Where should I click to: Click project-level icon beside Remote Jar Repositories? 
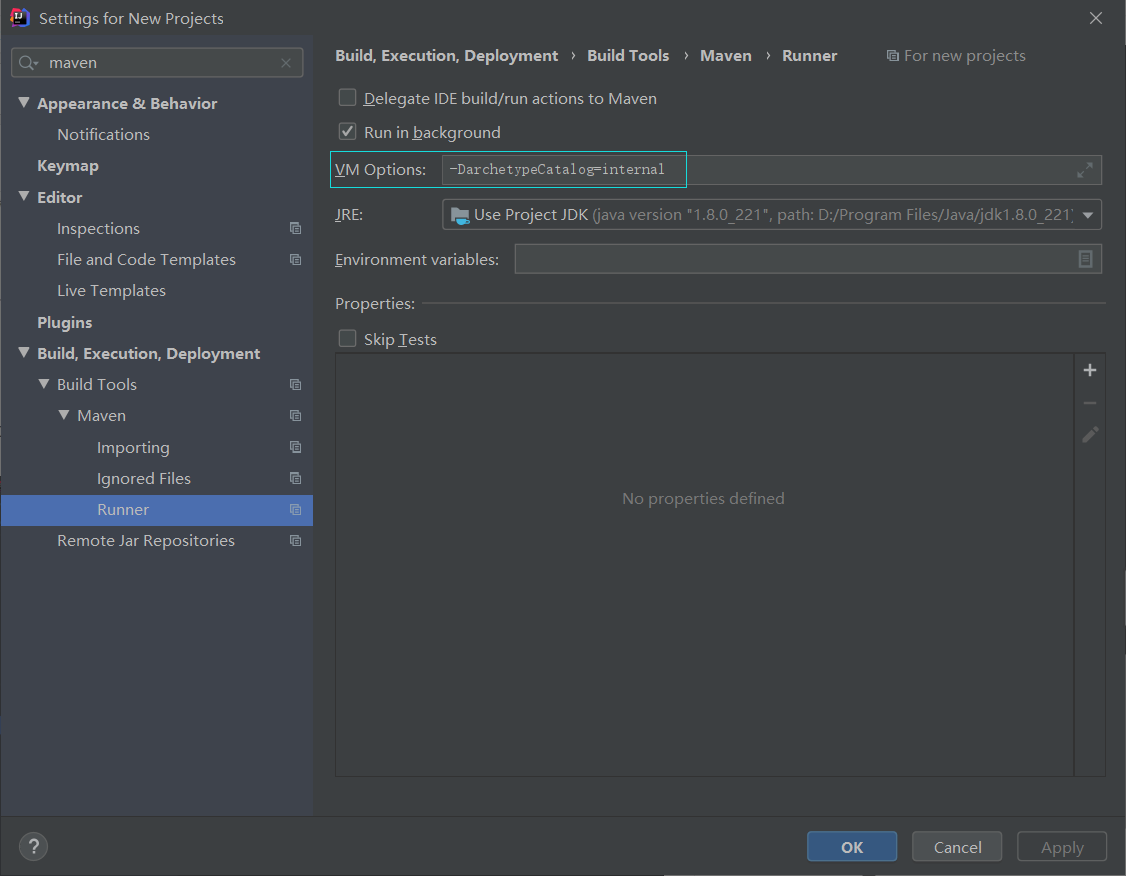(295, 541)
